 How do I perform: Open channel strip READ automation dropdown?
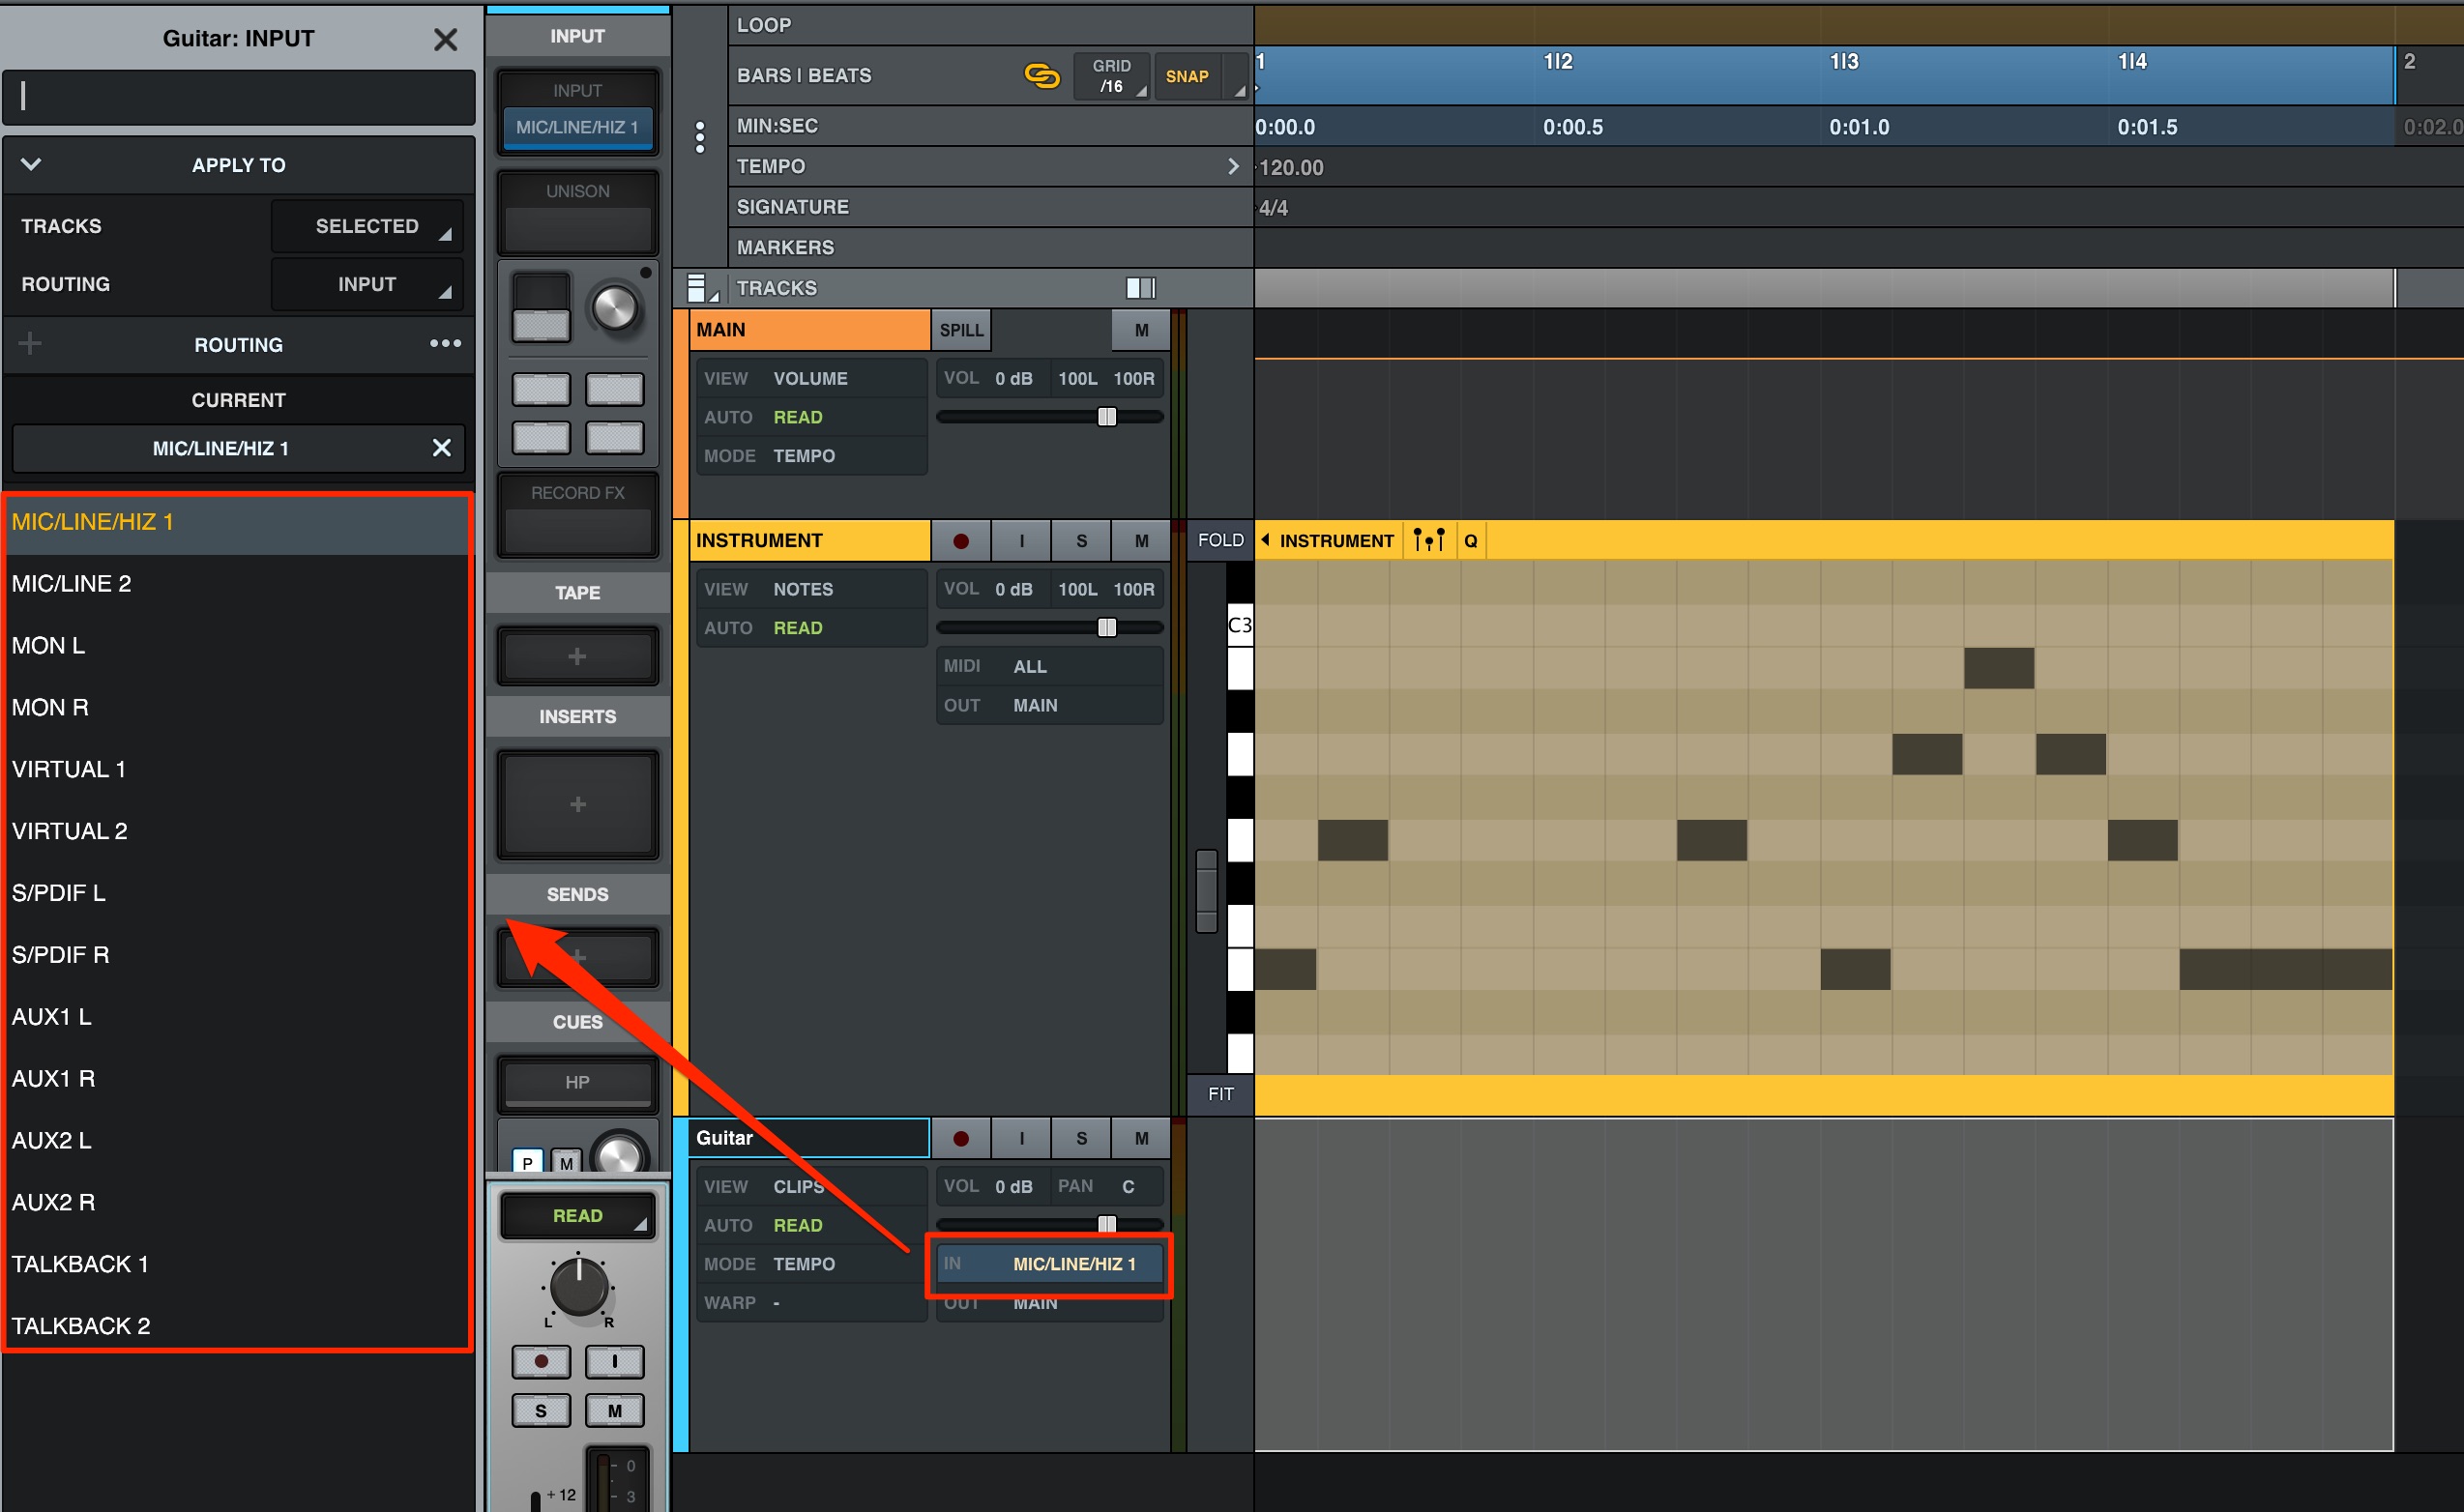point(577,1215)
